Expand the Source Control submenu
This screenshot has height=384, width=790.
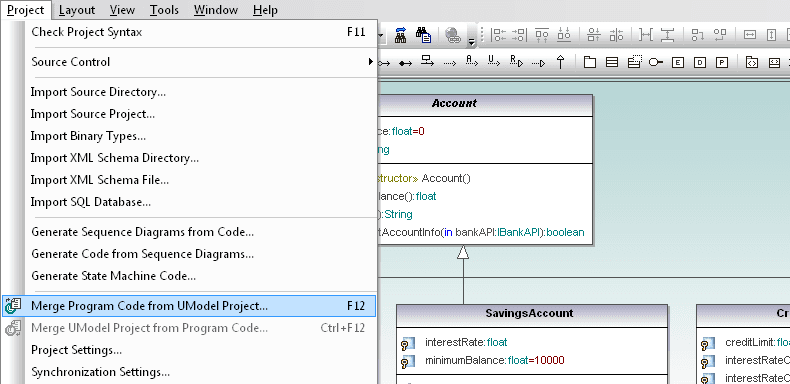click(189, 61)
